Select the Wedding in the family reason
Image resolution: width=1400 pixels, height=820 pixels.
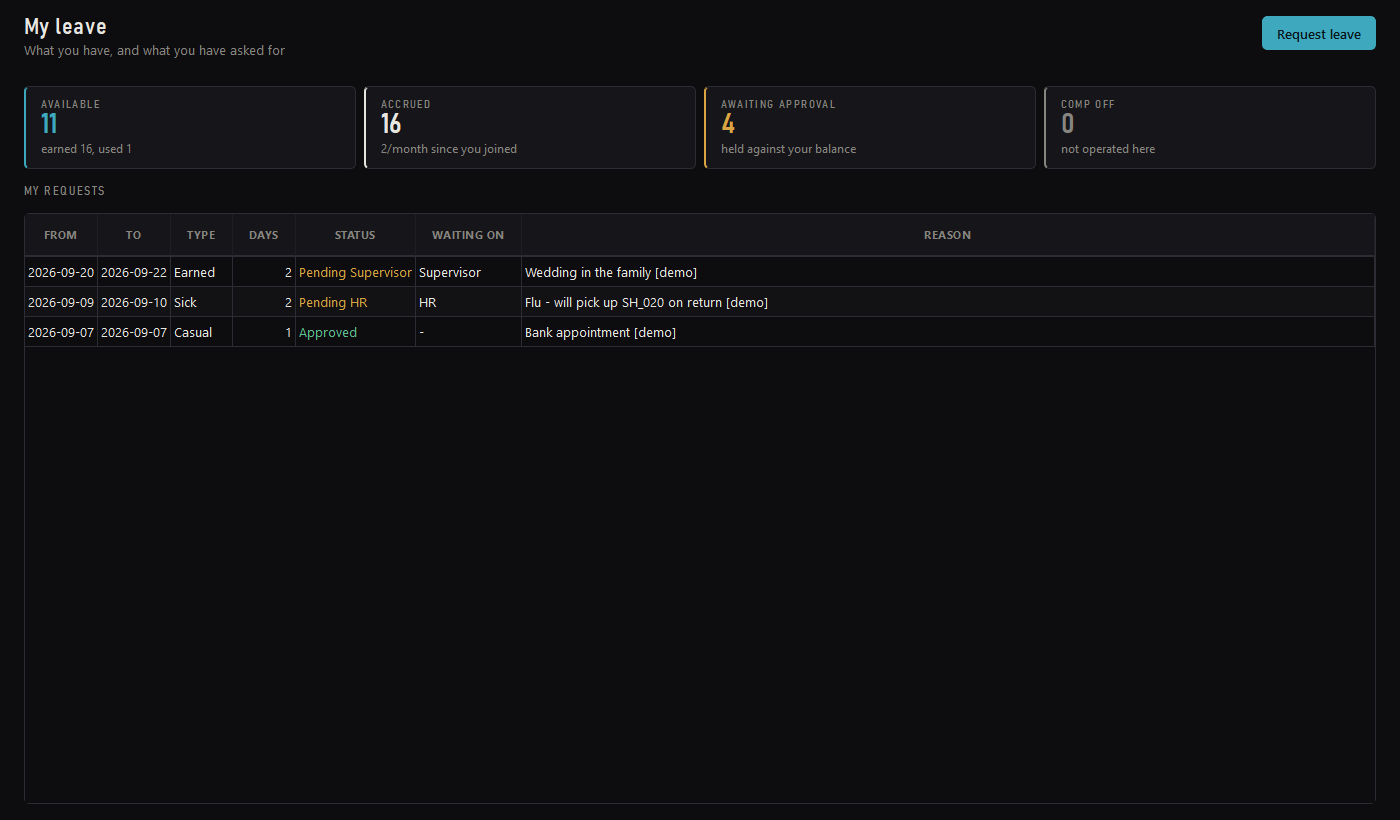point(947,272)
